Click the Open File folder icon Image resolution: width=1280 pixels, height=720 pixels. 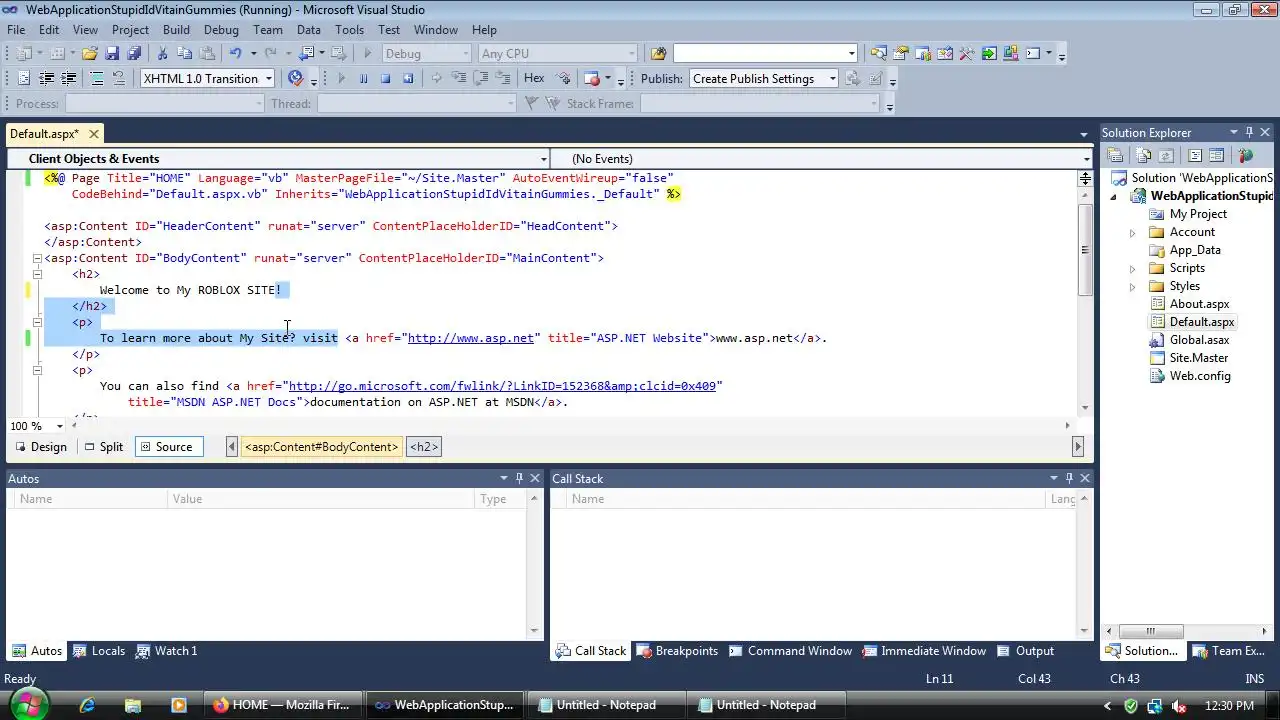90,54
